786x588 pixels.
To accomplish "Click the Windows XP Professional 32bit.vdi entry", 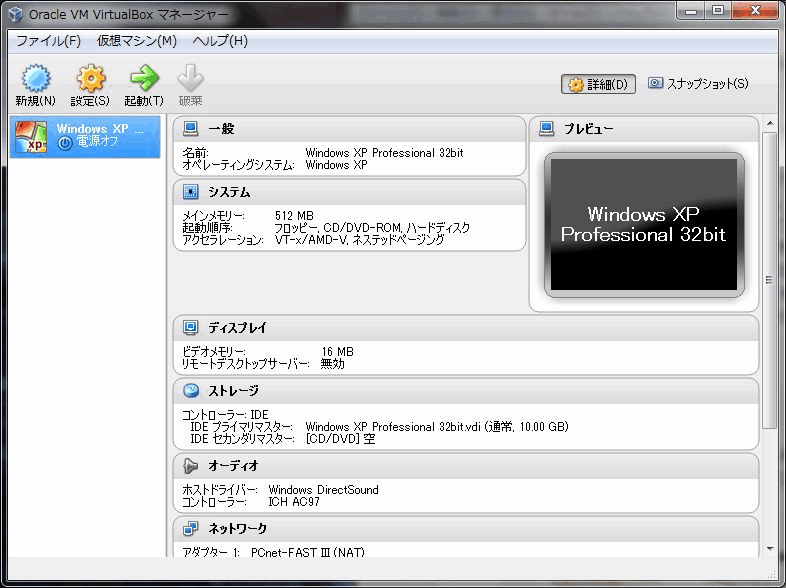I will [x=437, y=427].
